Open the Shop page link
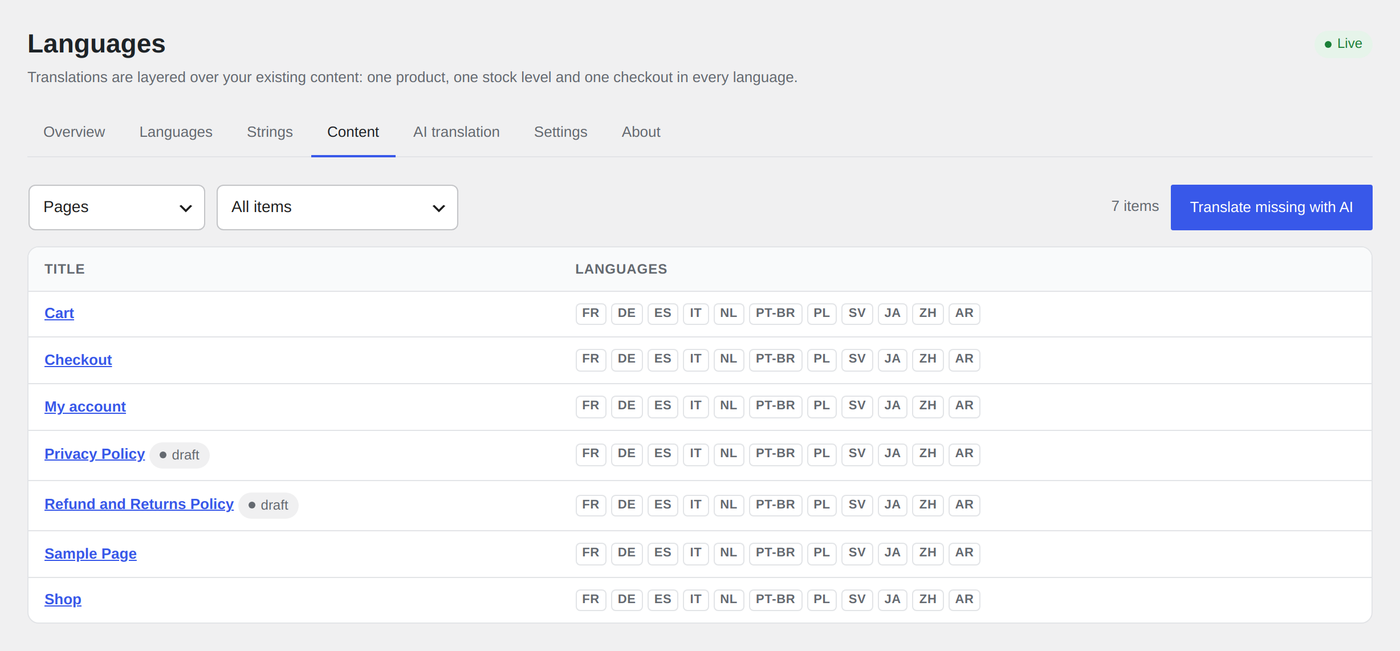This screenshot has width=1400, height=651. coord(63,600)
